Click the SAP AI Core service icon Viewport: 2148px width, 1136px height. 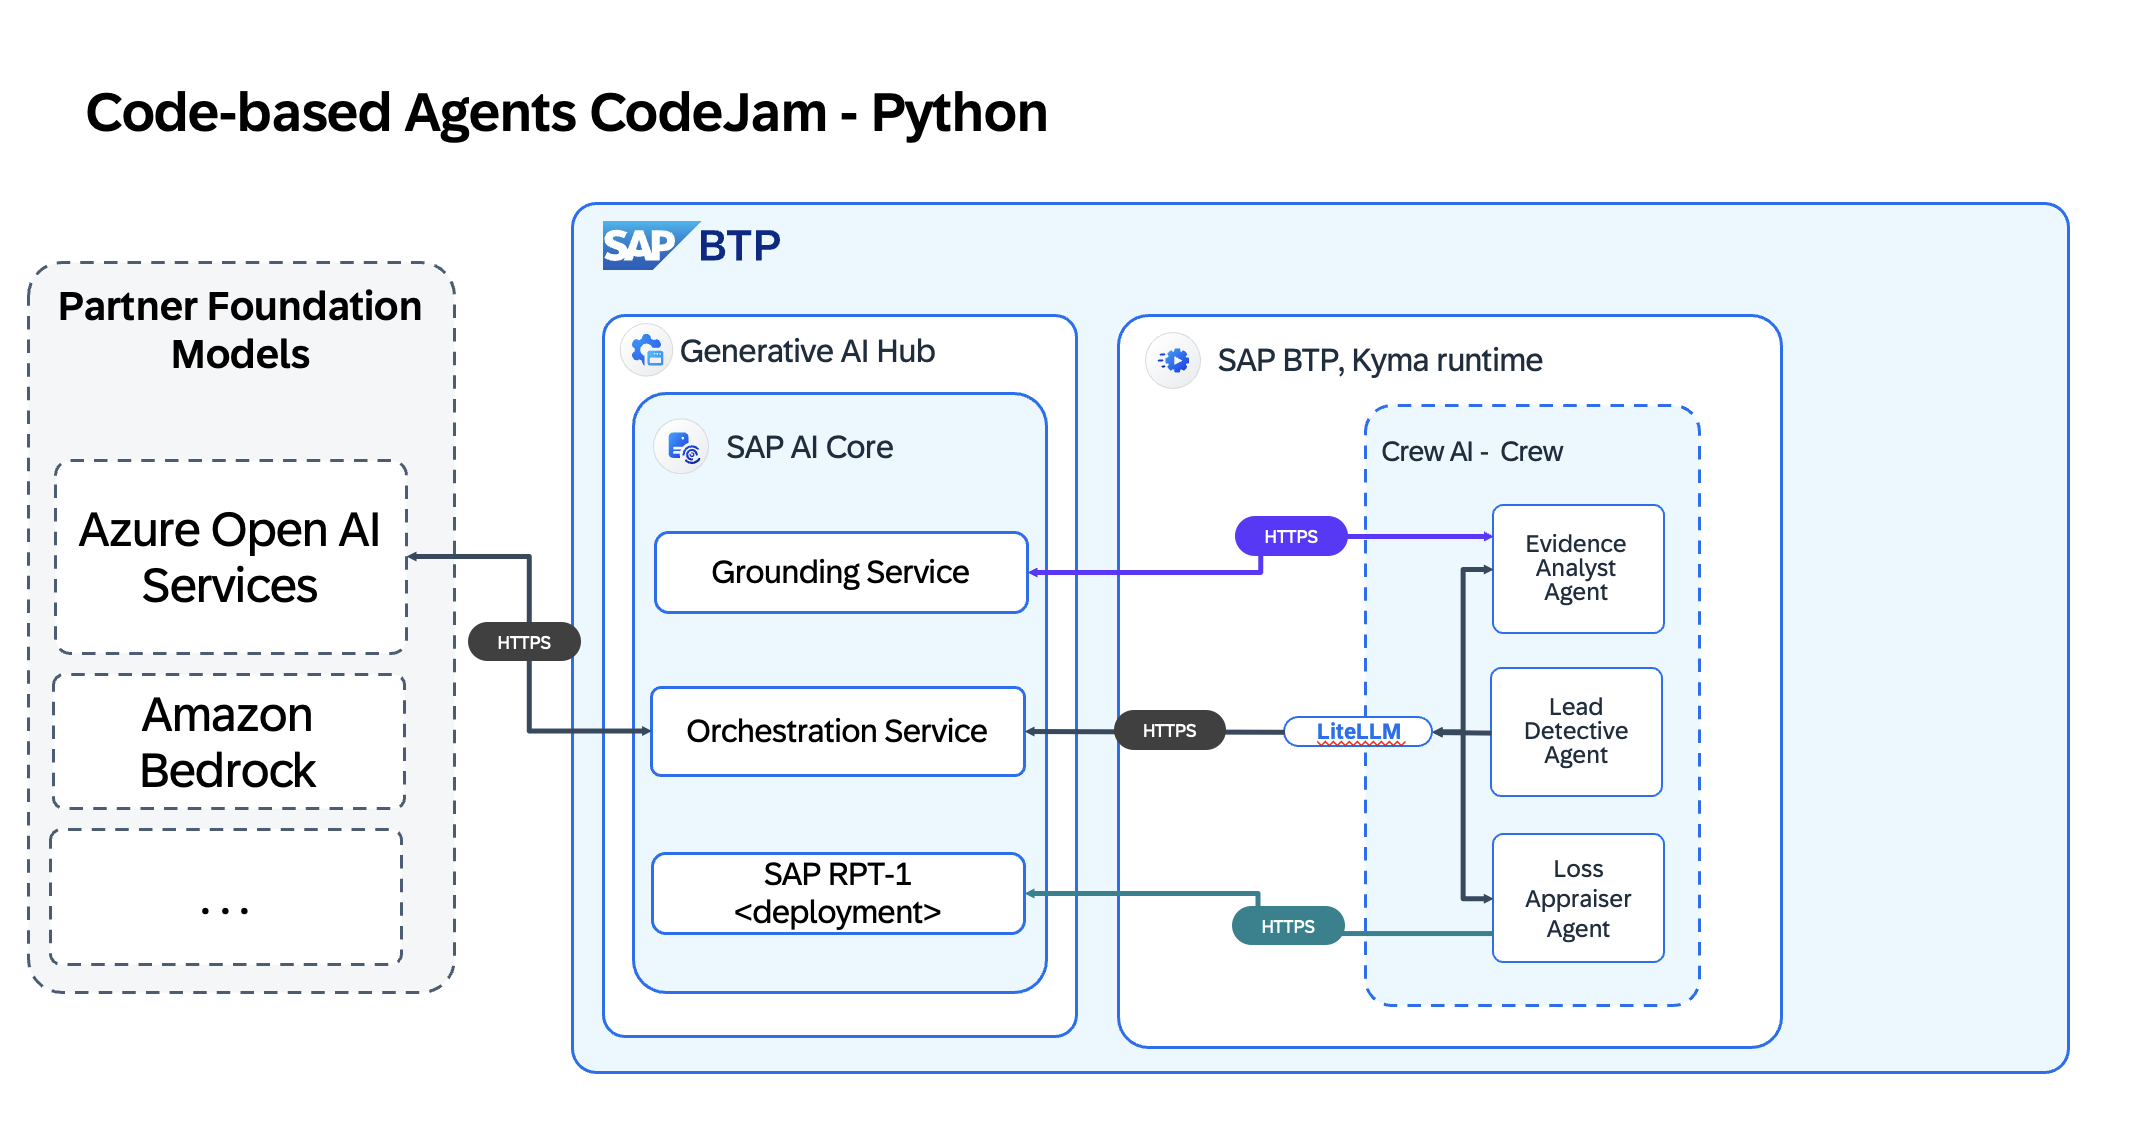click(x=679, y=446)
